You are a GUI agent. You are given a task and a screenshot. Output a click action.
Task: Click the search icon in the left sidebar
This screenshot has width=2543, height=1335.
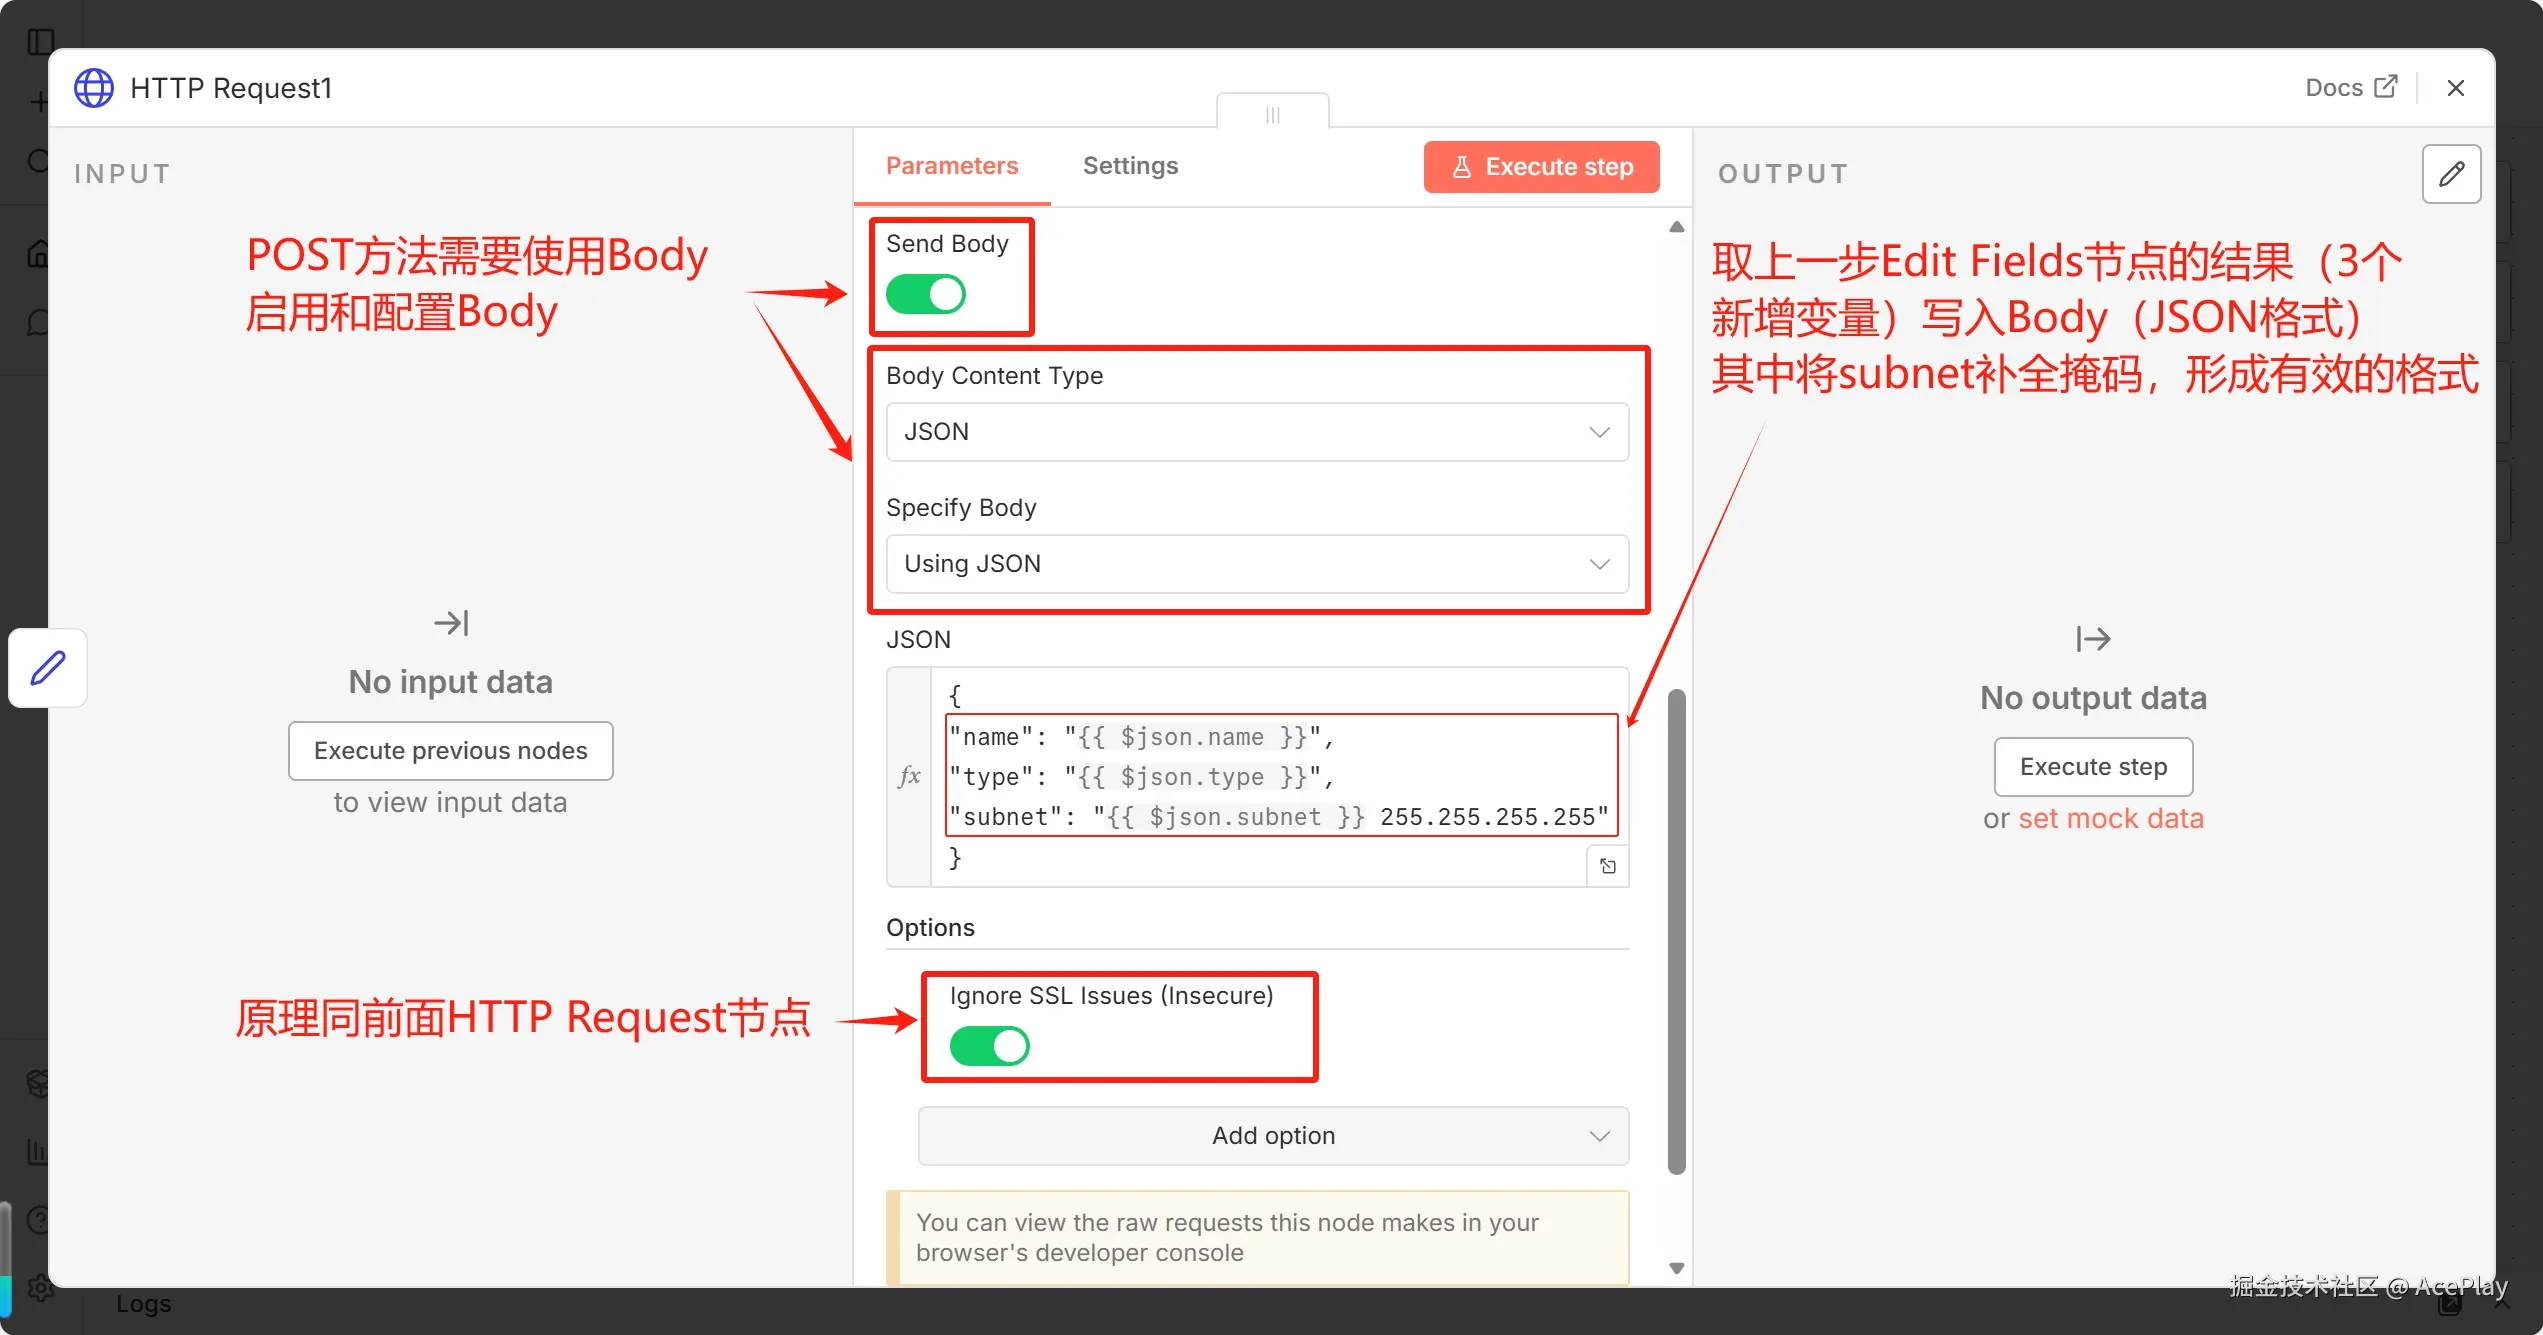(38, 160)
